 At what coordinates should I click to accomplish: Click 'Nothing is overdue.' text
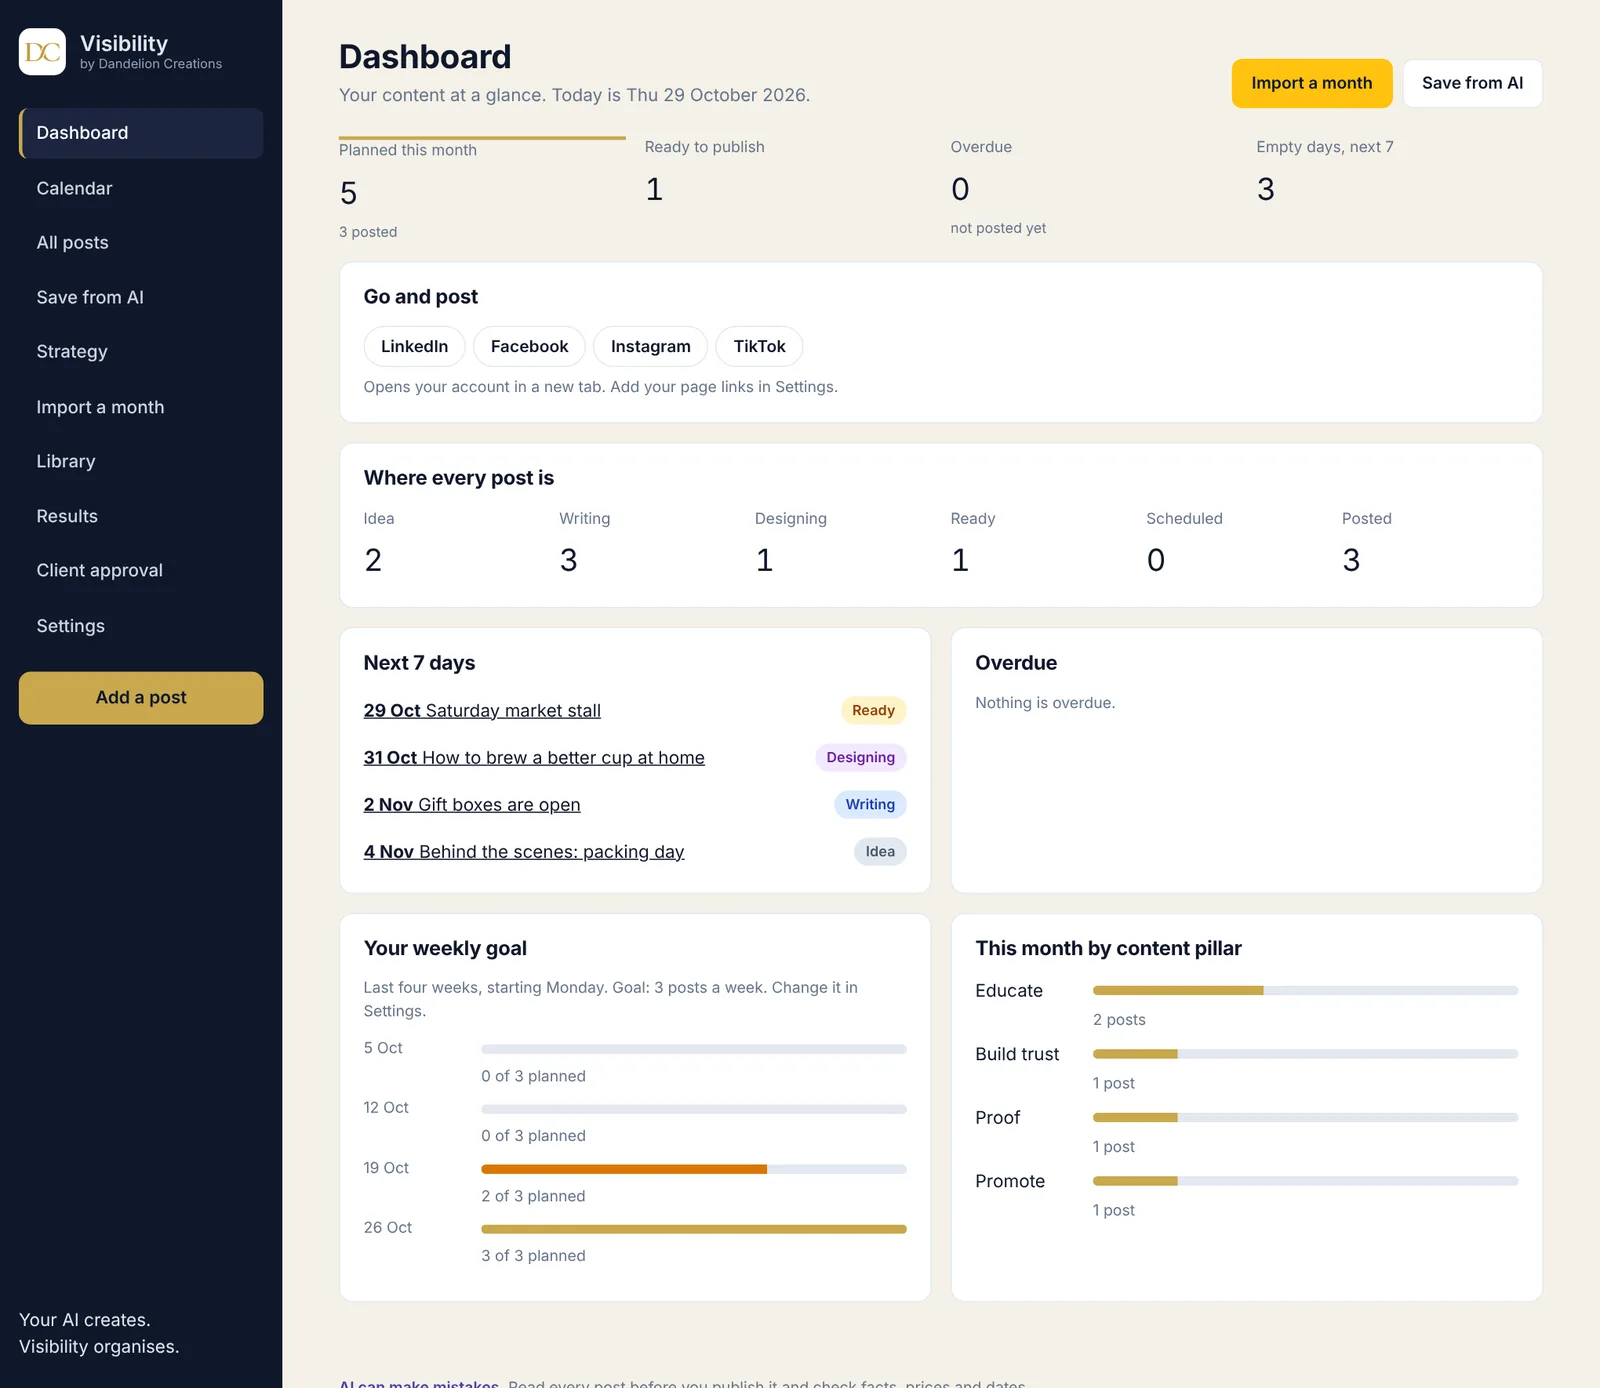[x=1045, y=703]
